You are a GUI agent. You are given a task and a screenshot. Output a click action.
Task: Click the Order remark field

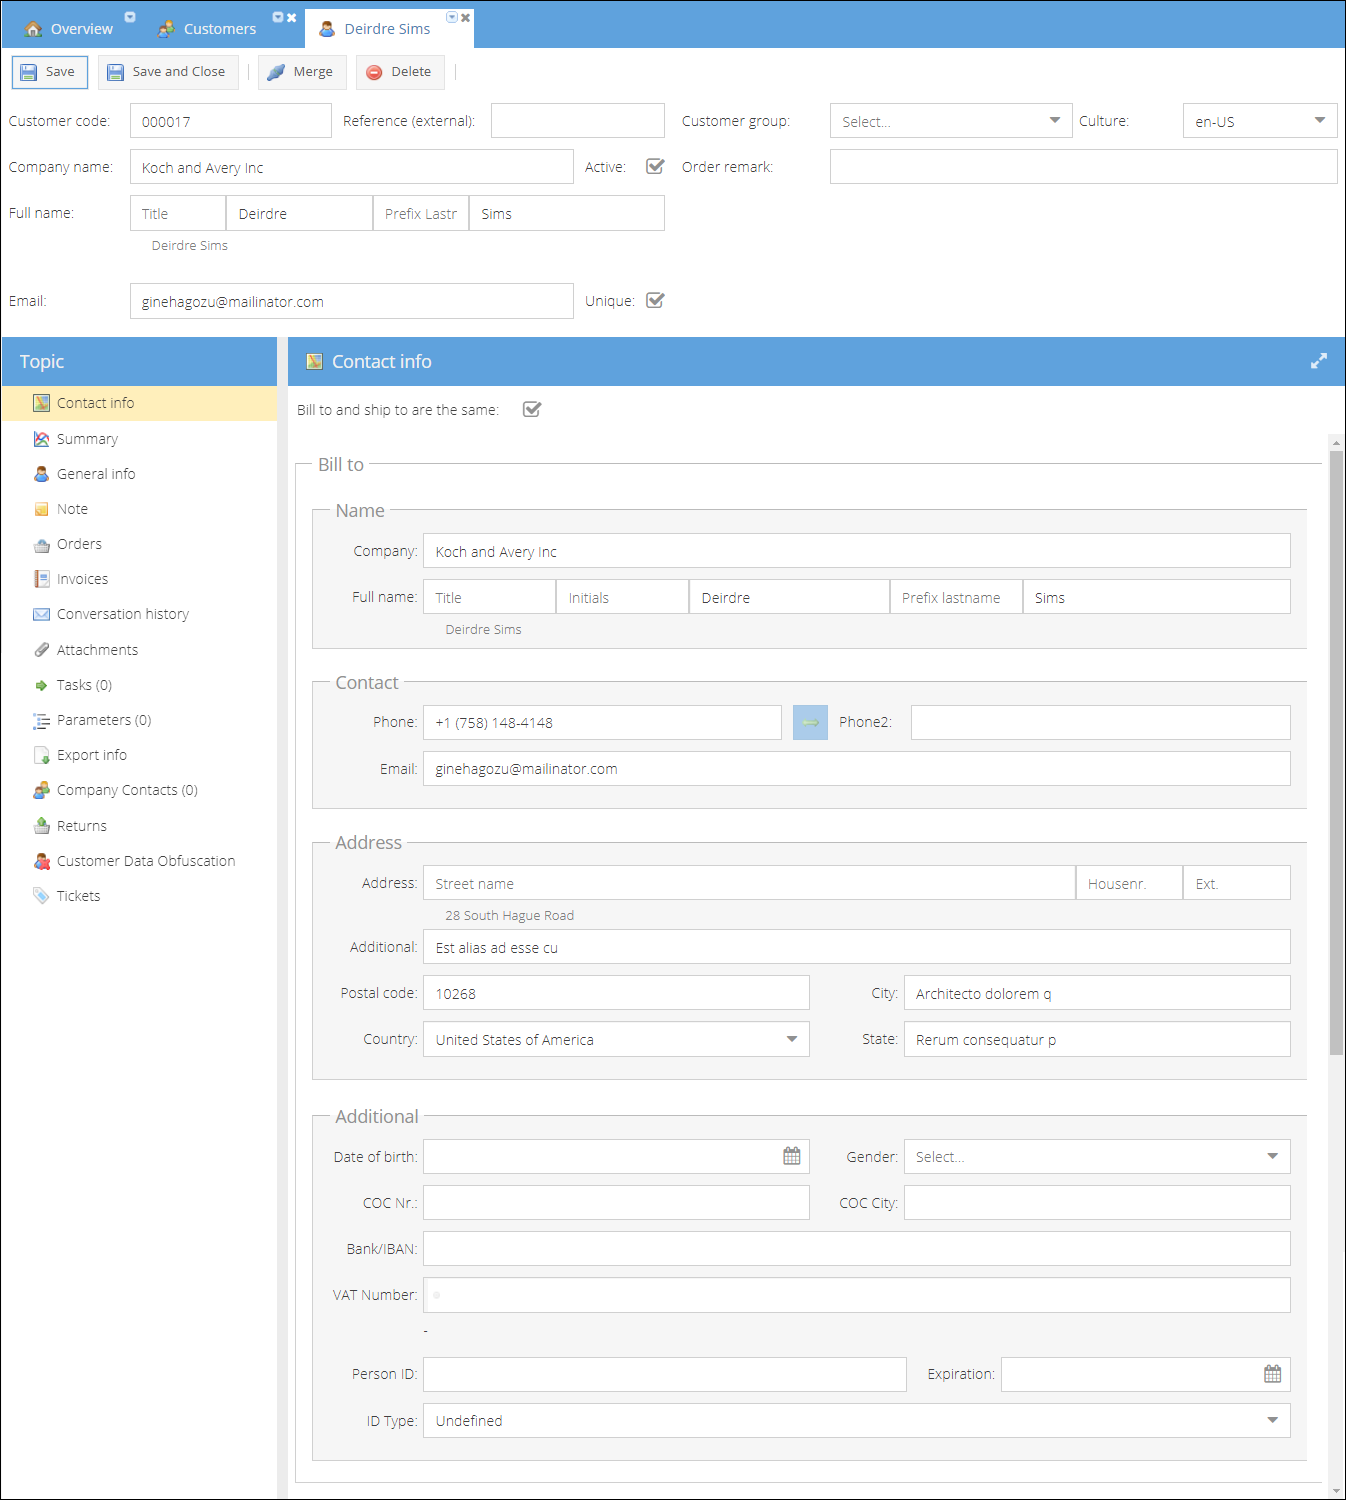tap(1084, 167)
